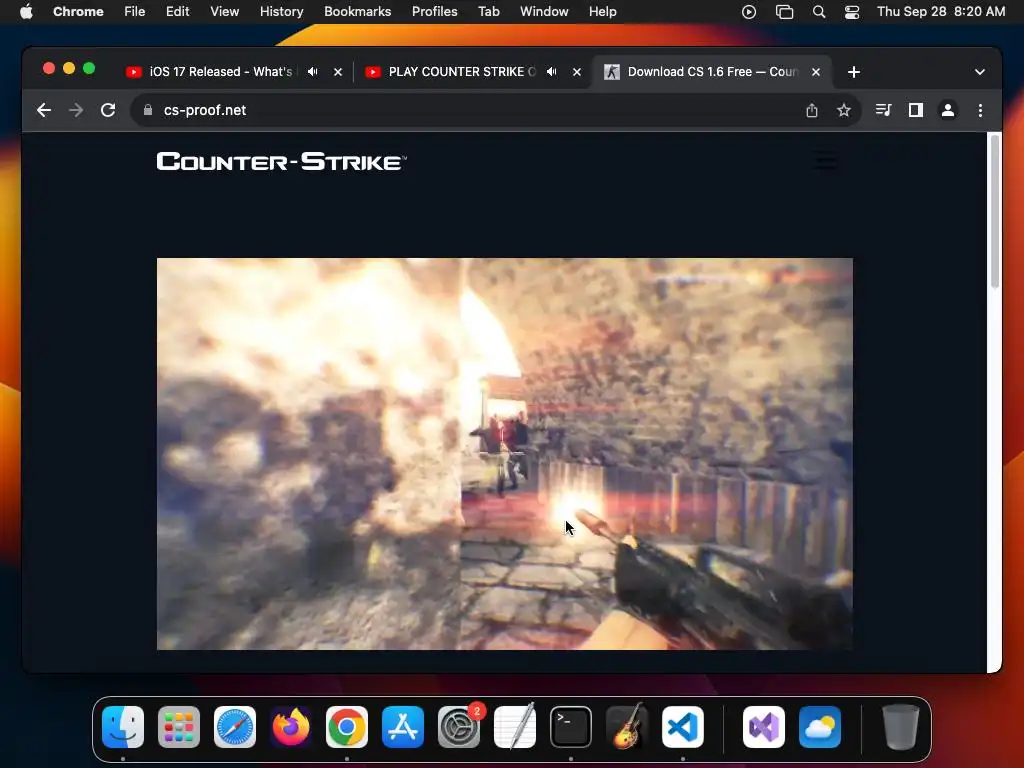Viewport: 1024px width, 768px height.
Task: Open Chrome three-dot menu
Action: [x=980, y=110]
